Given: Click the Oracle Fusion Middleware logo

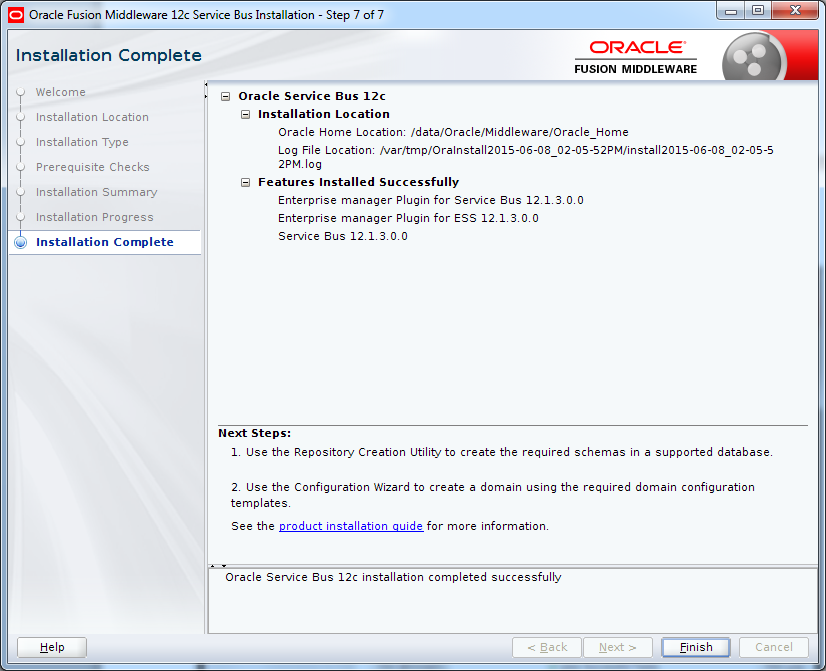Looking at the screenshot, I should pyautogui.click(x=636, y=57).
